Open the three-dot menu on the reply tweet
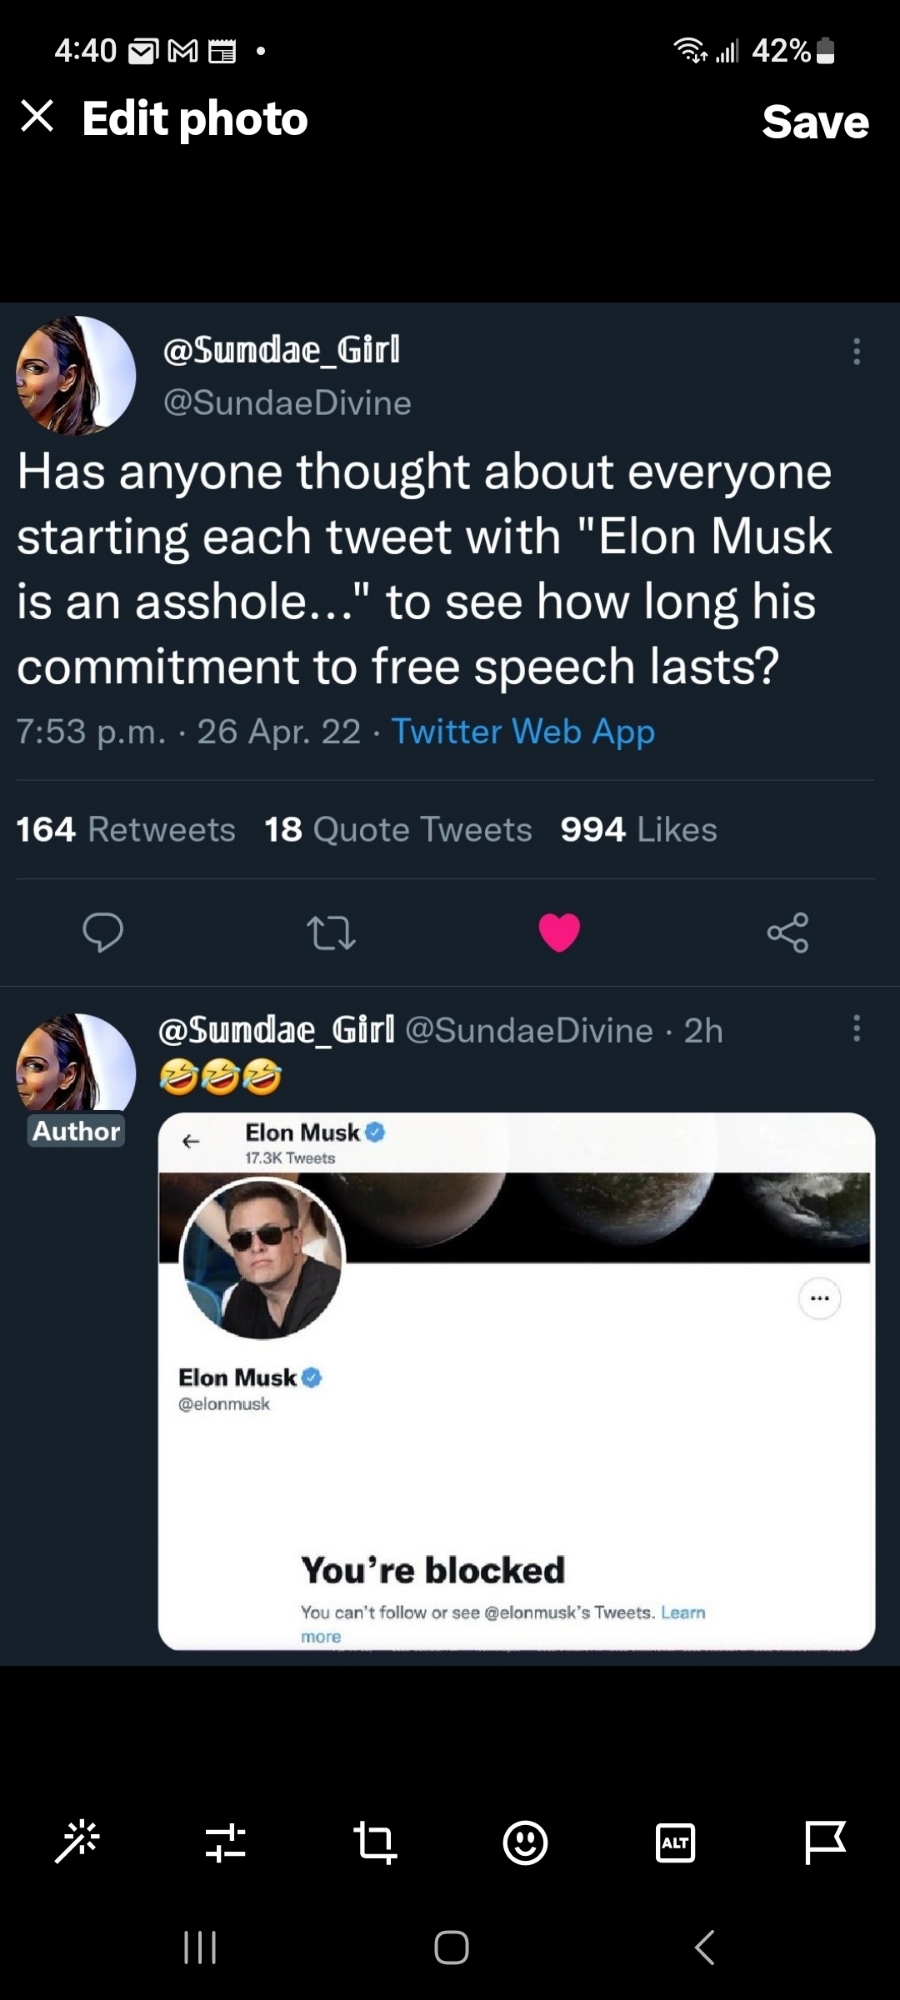This screenshot has width=900, height=2000. 856,1028
